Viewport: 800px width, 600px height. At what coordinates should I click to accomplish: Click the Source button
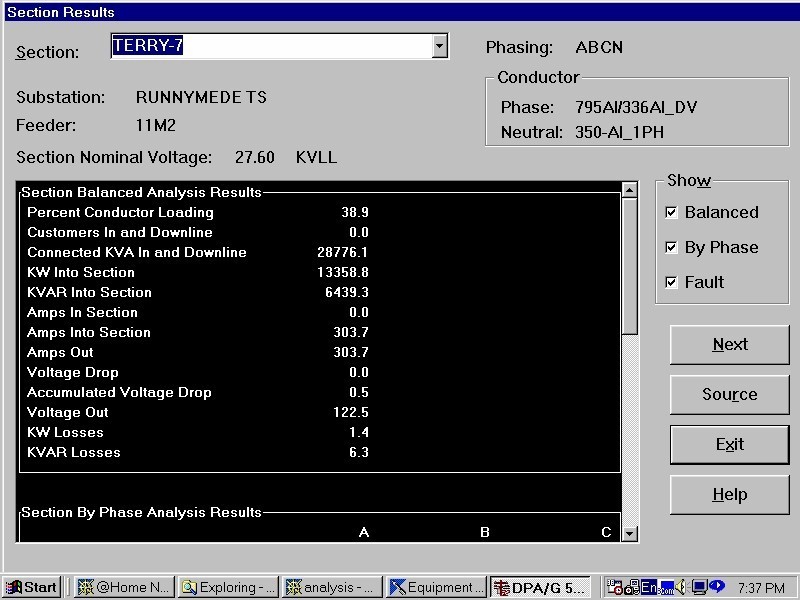729,395
